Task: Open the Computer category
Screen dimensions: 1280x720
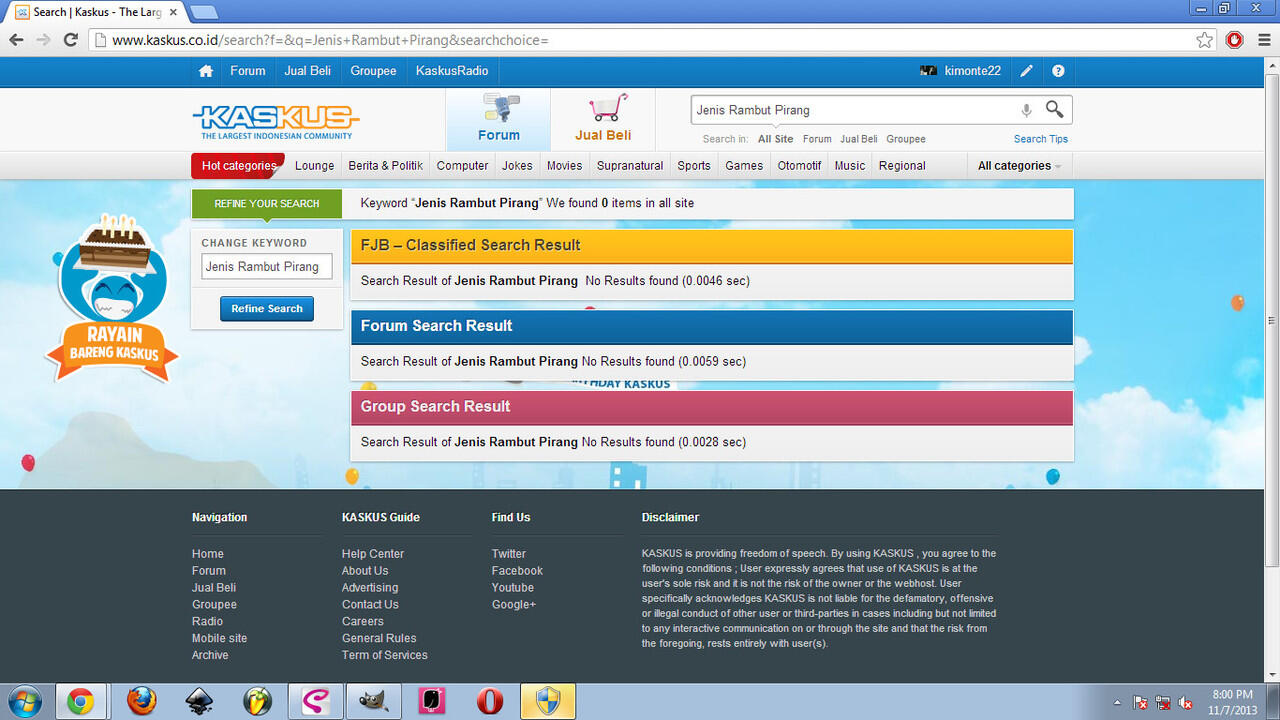Action: [x=463, y=166]
